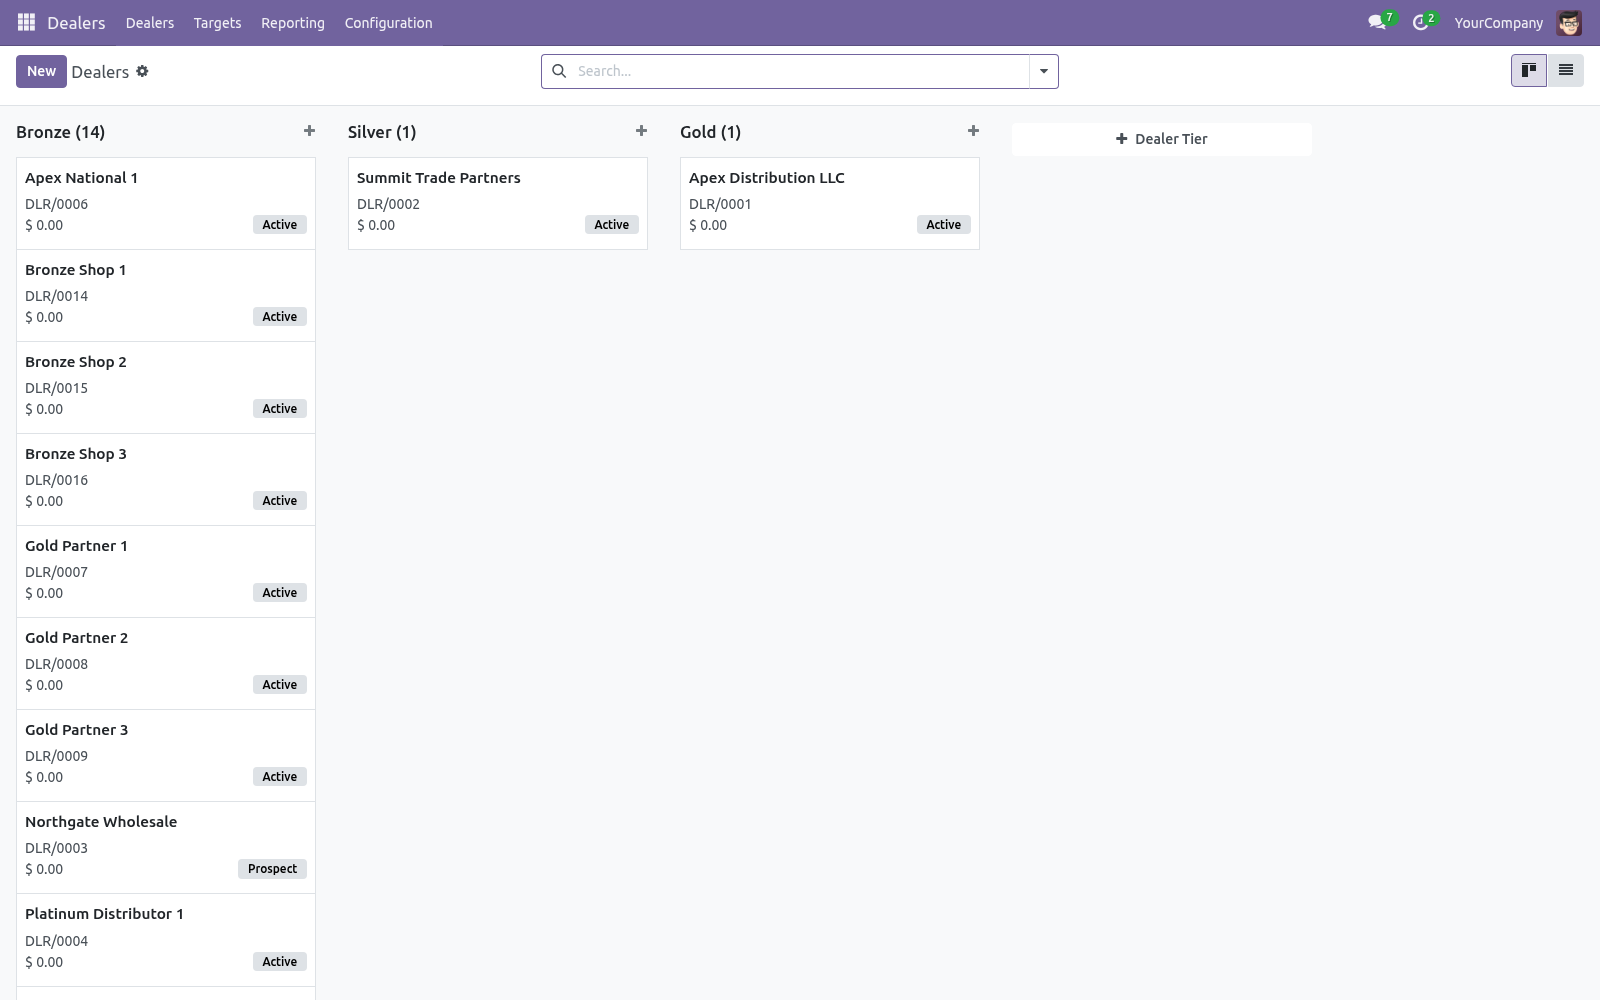Open the Bronze Shop 2 card
This screenshot has height=1000, width=1600.
click(166, 387)
